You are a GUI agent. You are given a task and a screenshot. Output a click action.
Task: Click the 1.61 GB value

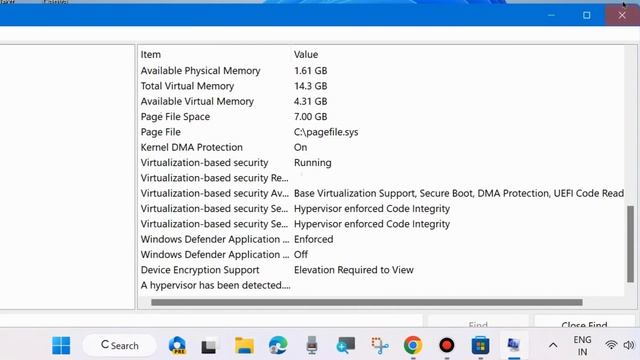tap(310, 71)
